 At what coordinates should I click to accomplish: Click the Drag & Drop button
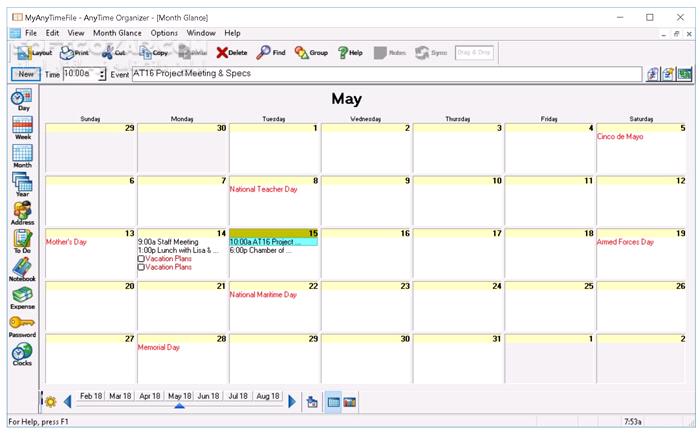pyautogui.click(x=474, y=53)
